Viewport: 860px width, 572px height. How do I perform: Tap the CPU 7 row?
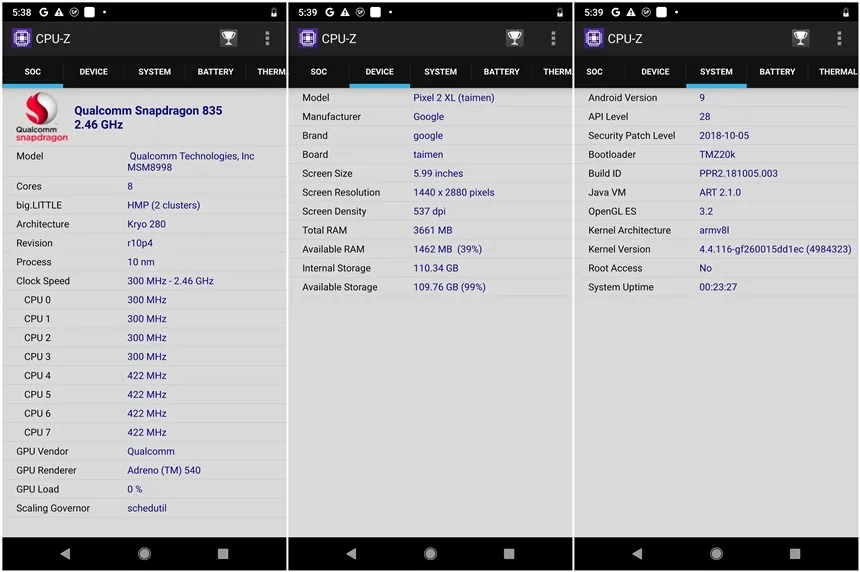coord(144,432)
